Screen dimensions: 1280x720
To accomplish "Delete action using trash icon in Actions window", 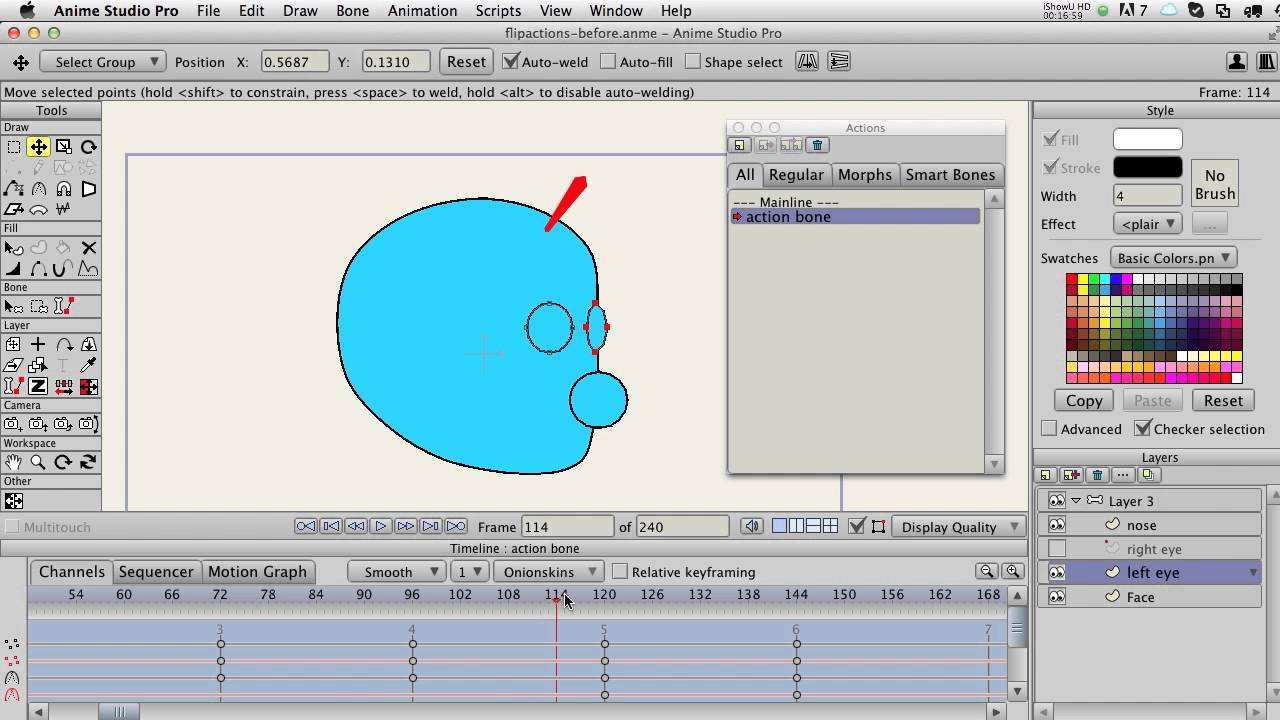I will (817, 145).
